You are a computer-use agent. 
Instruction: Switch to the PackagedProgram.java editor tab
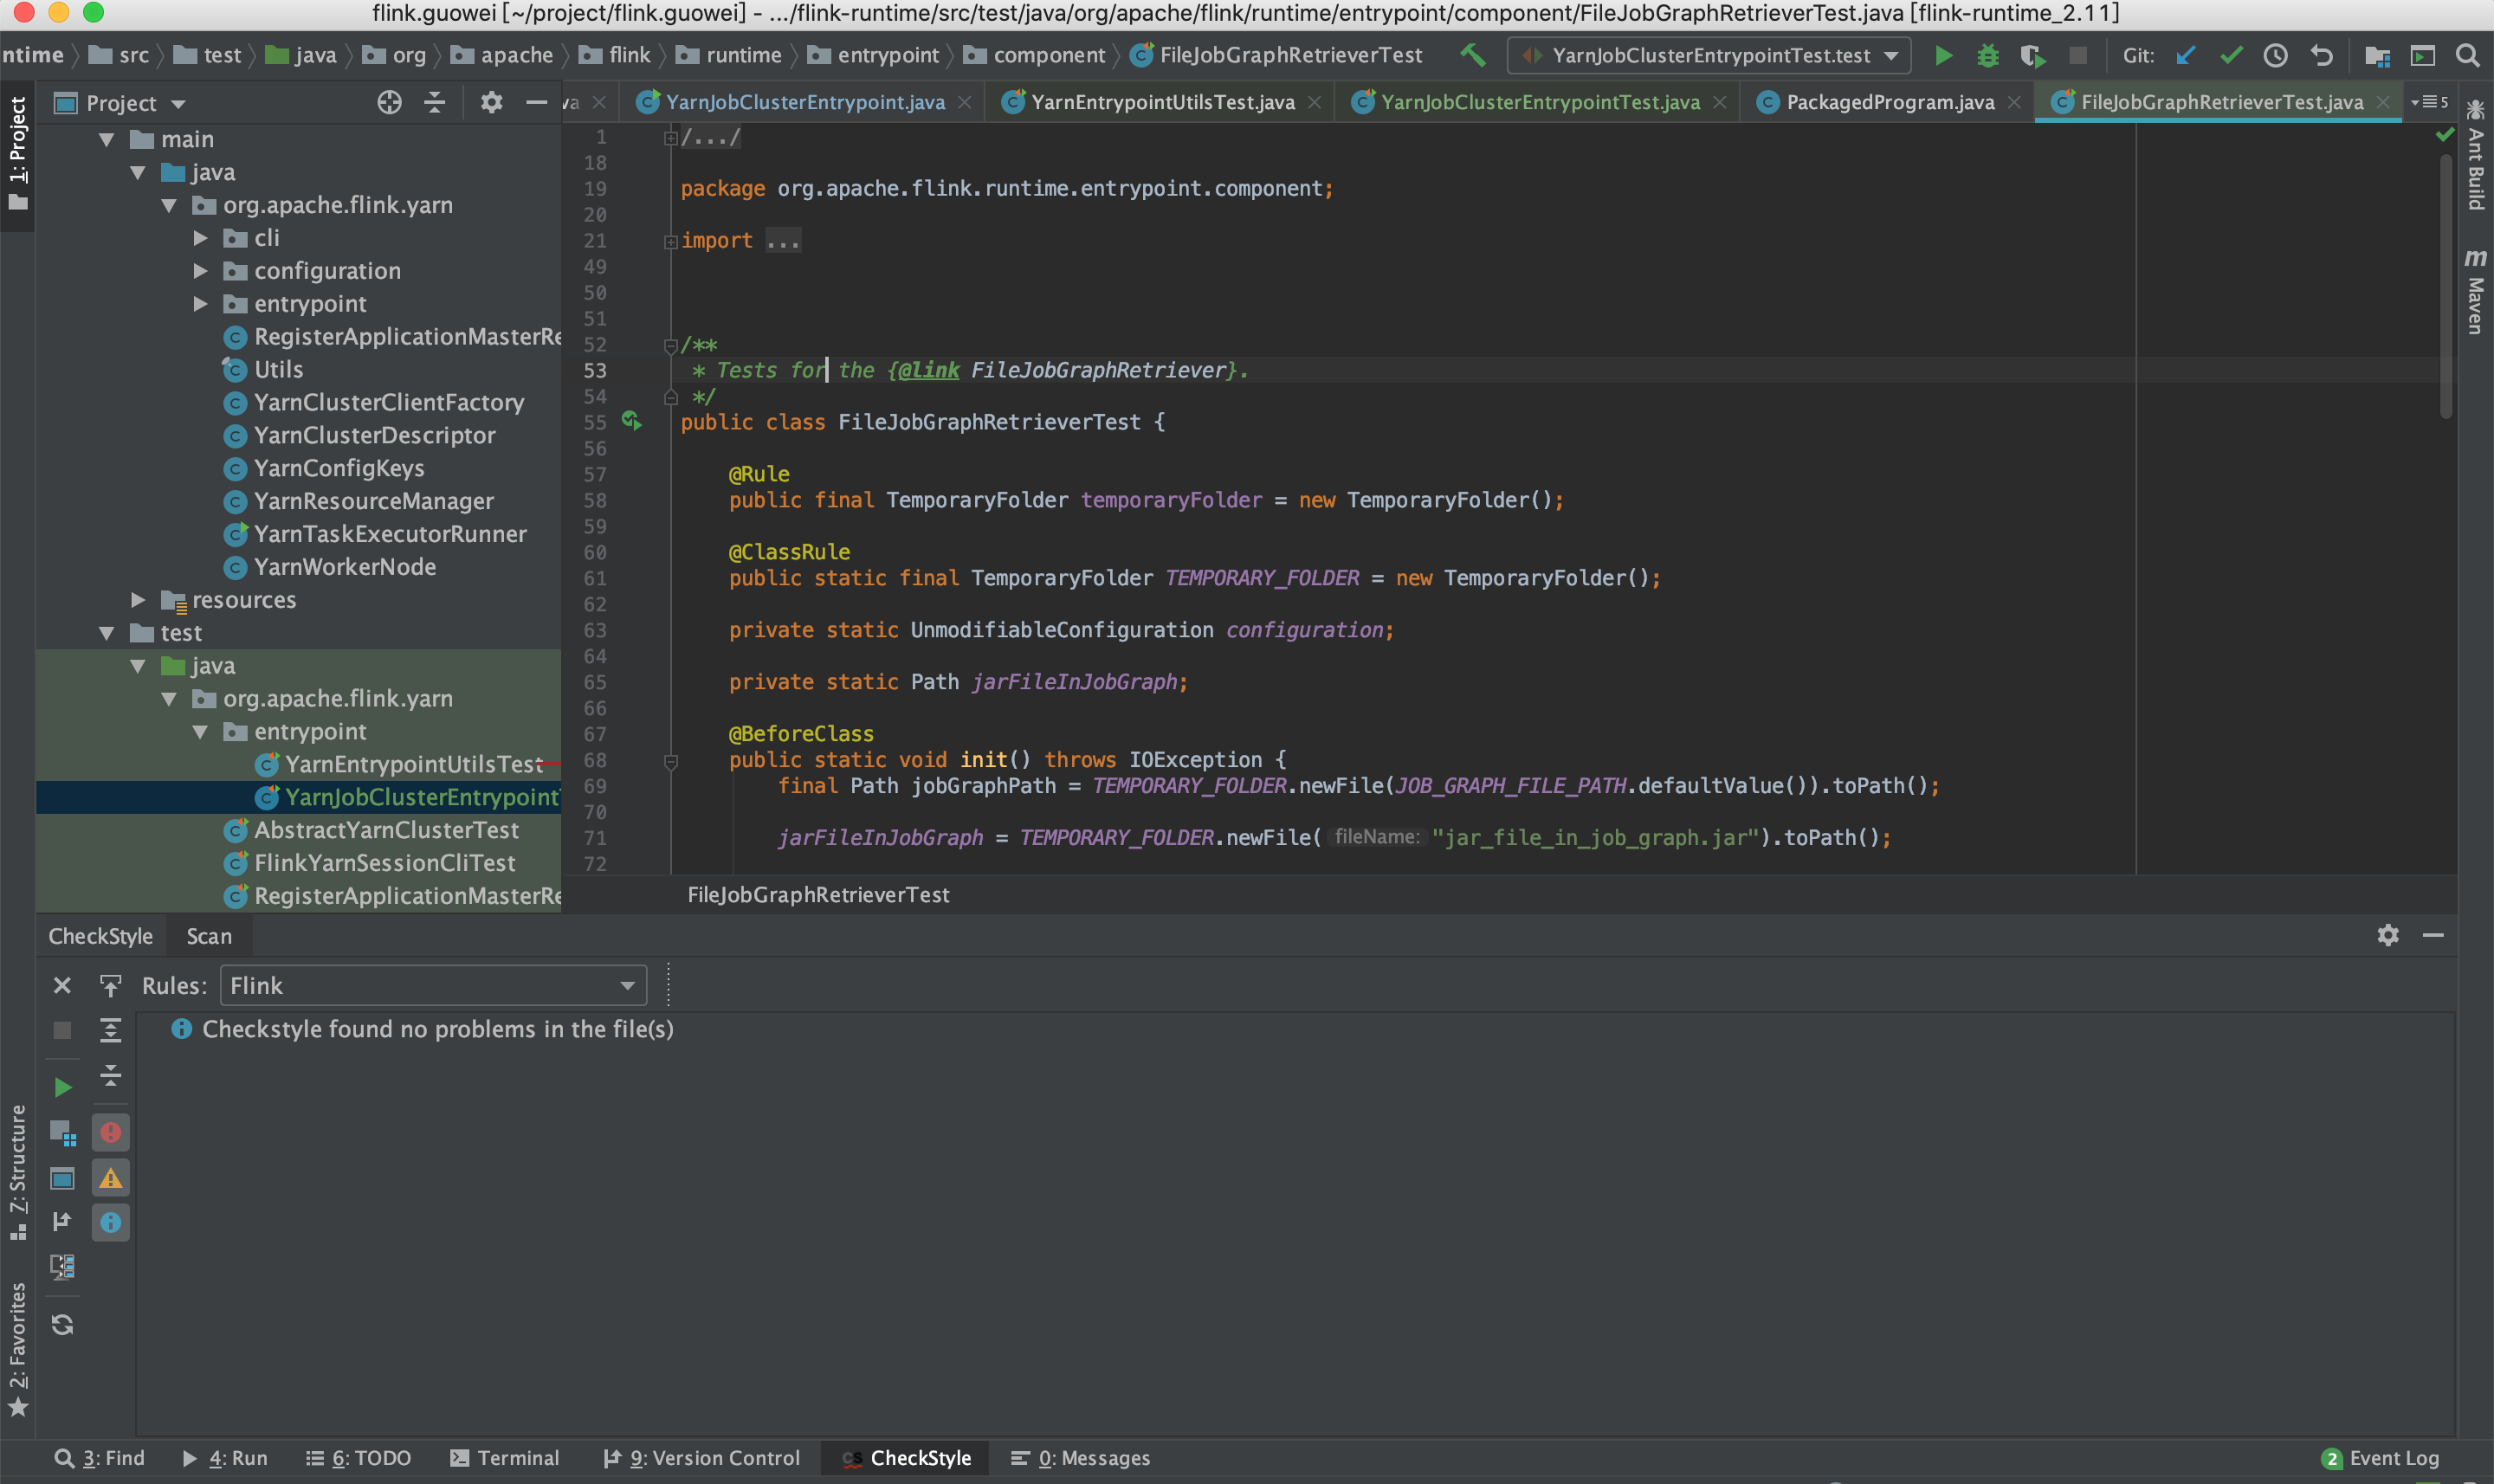pyautogui.click(x=1889, y=102)
